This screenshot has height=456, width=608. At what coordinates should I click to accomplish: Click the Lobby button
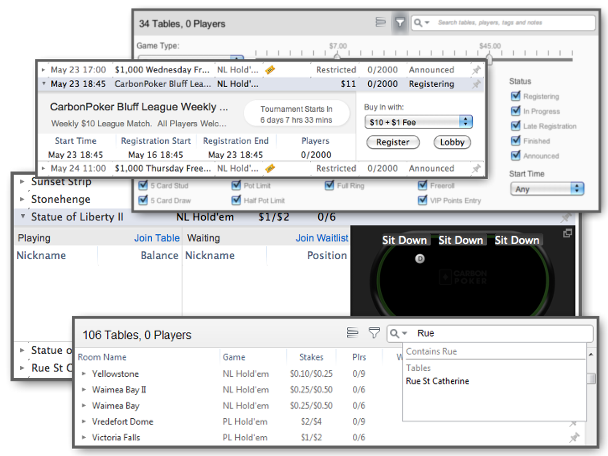452,142
